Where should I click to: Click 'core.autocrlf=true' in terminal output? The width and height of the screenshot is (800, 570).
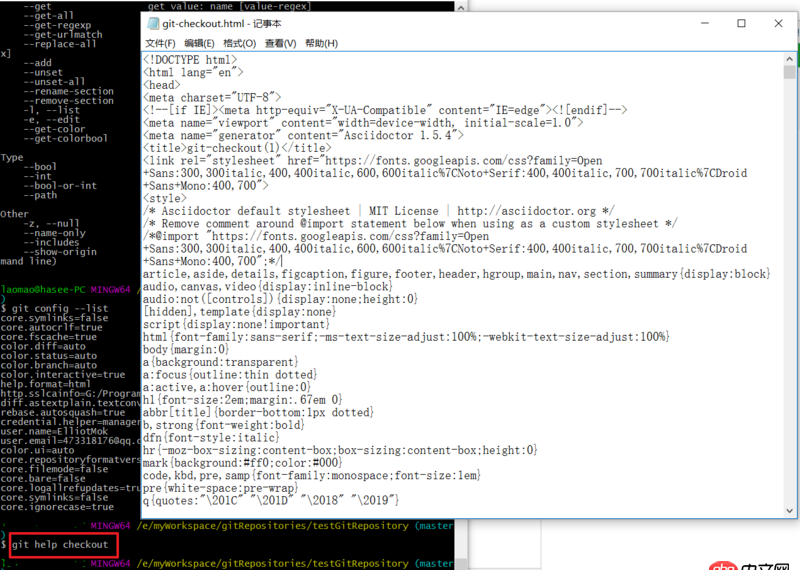51,327
